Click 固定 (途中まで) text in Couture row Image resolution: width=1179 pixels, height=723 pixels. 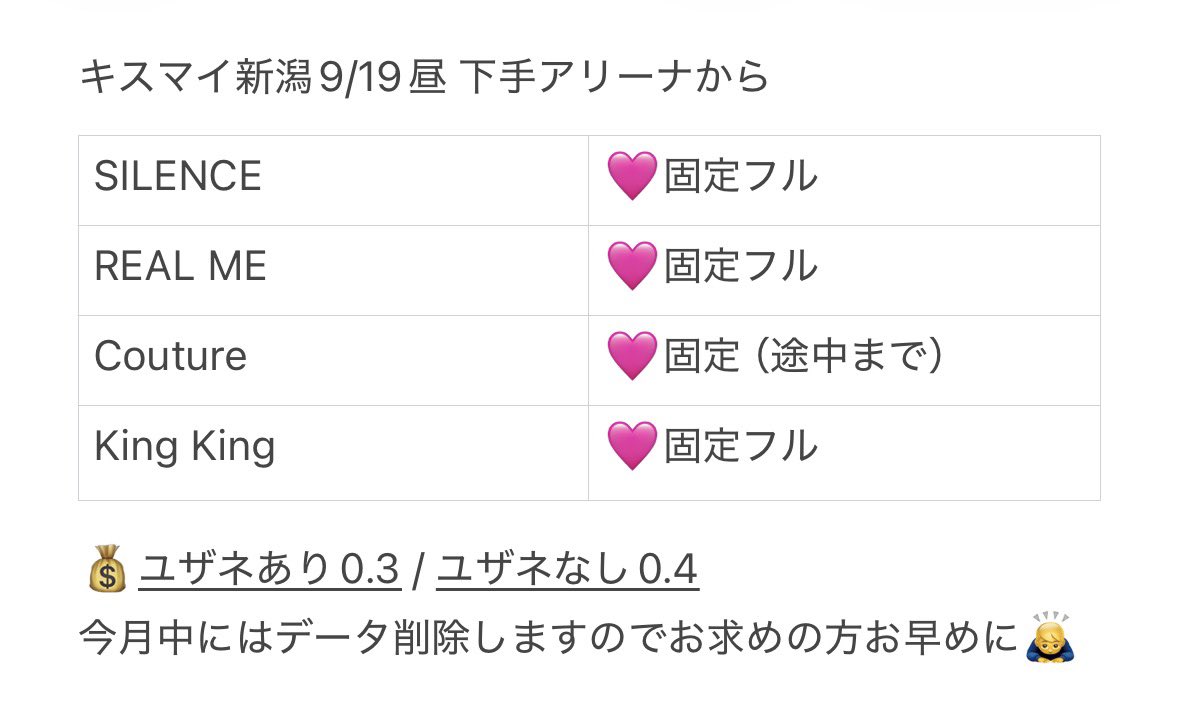(x=803, y=356)
